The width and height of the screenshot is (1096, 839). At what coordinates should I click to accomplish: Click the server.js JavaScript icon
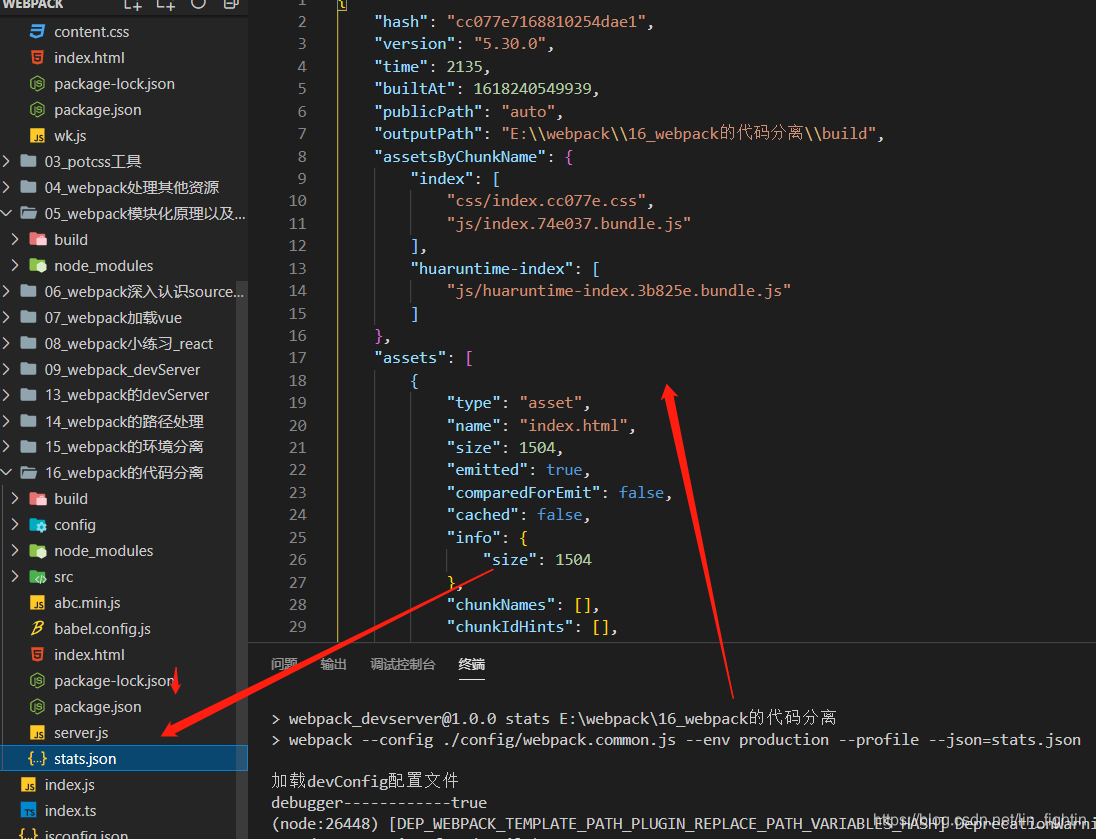click(37, 733)
